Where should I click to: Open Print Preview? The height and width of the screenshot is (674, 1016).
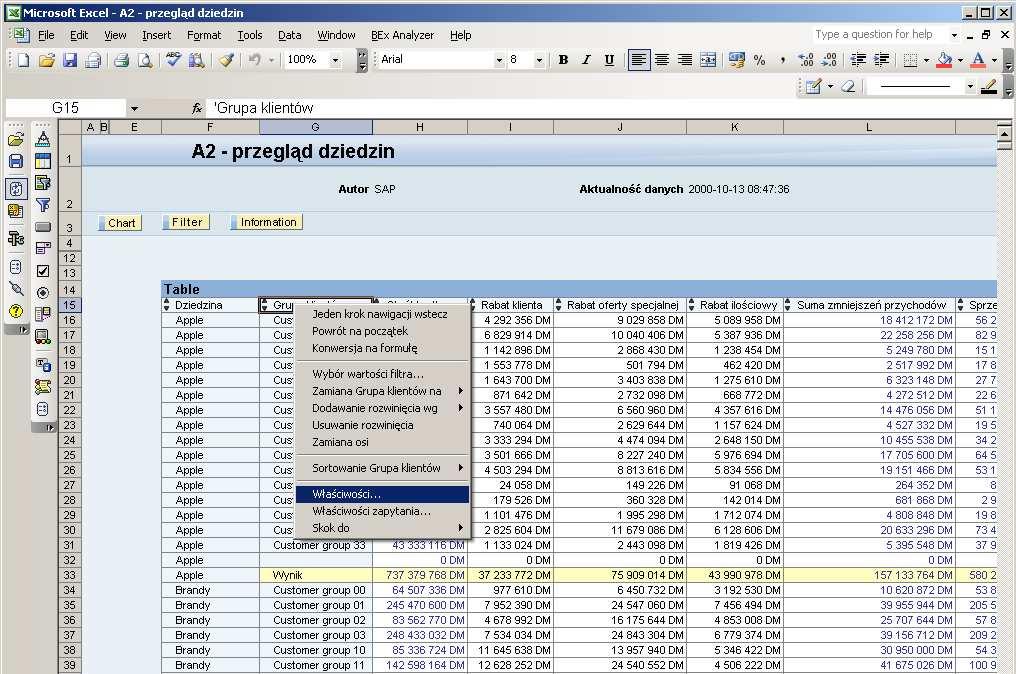point(145,60)
